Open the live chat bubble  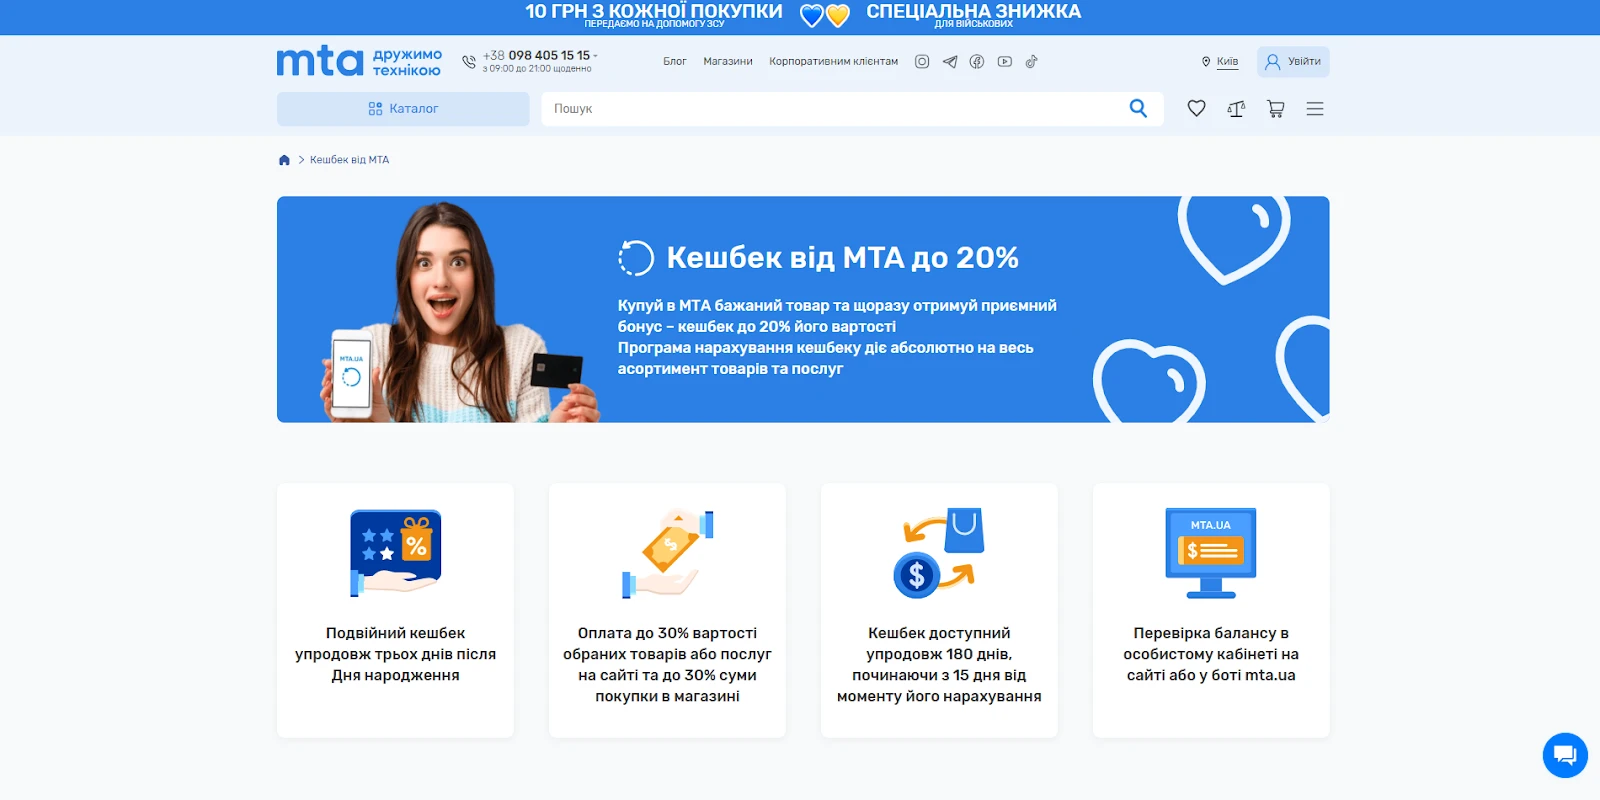click(x=1564, y=755)
